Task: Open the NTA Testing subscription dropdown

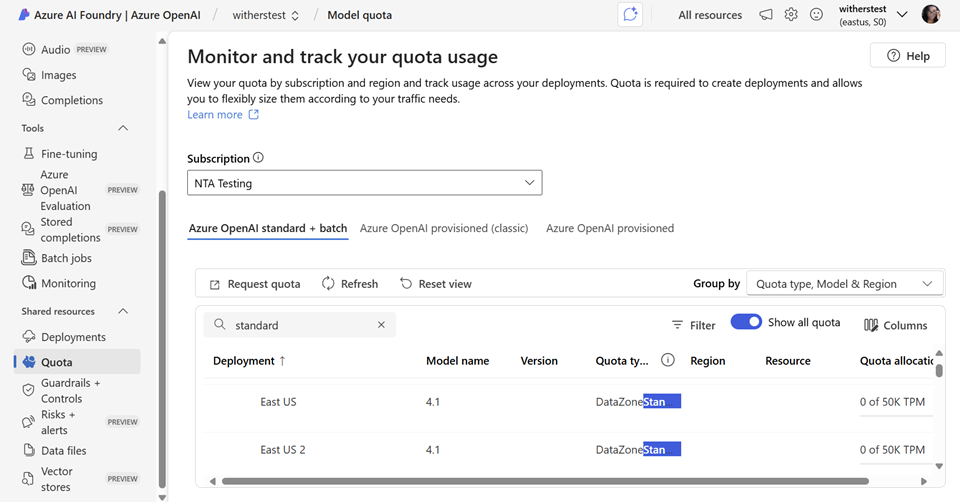Action: [364, 182]
